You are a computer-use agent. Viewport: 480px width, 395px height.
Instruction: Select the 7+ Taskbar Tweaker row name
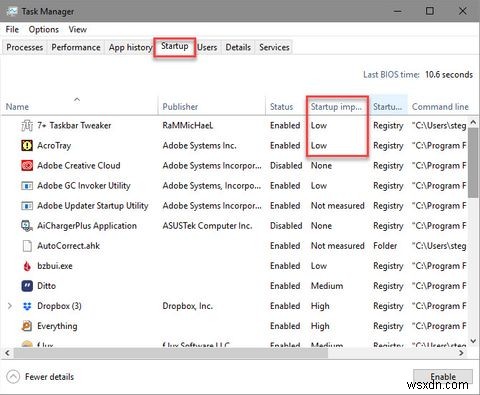pos(74,126)
